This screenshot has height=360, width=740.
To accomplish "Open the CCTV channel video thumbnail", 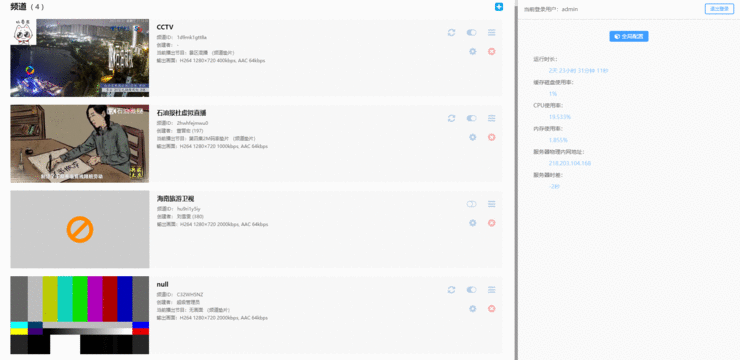I will click(80, 58).
